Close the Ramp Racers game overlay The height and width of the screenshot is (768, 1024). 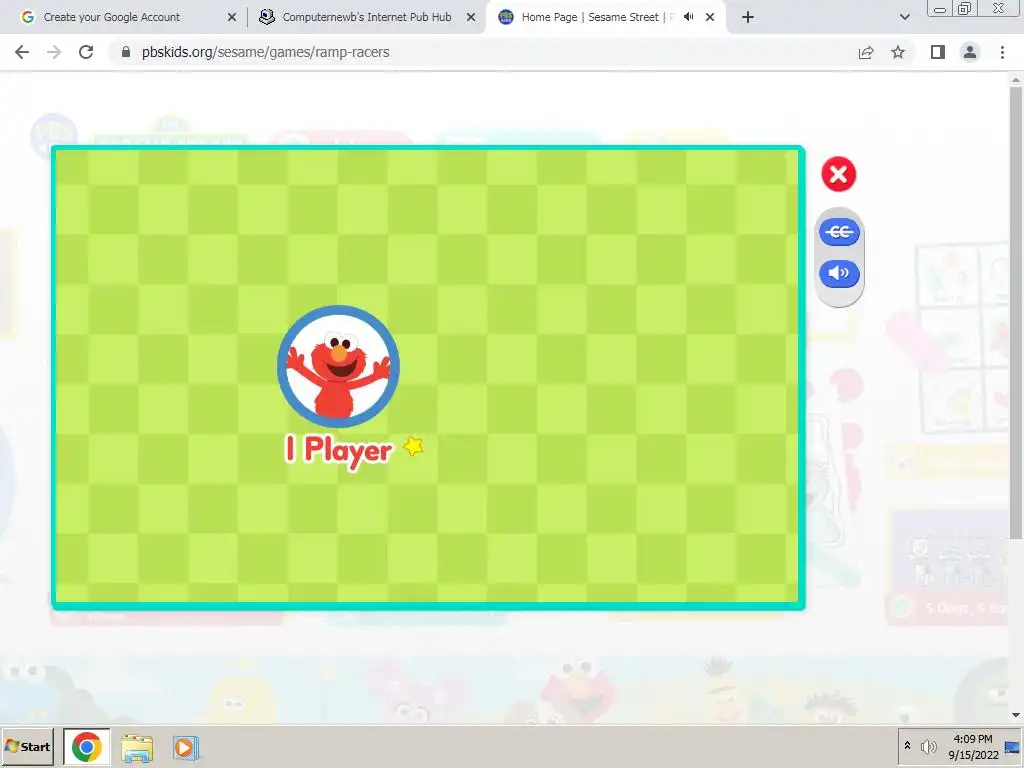point(839,174)
